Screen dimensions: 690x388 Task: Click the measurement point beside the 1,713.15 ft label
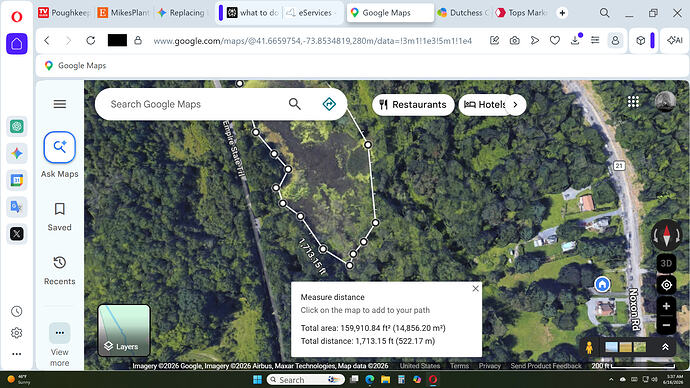pyautogui.click(x=323, y=249)
